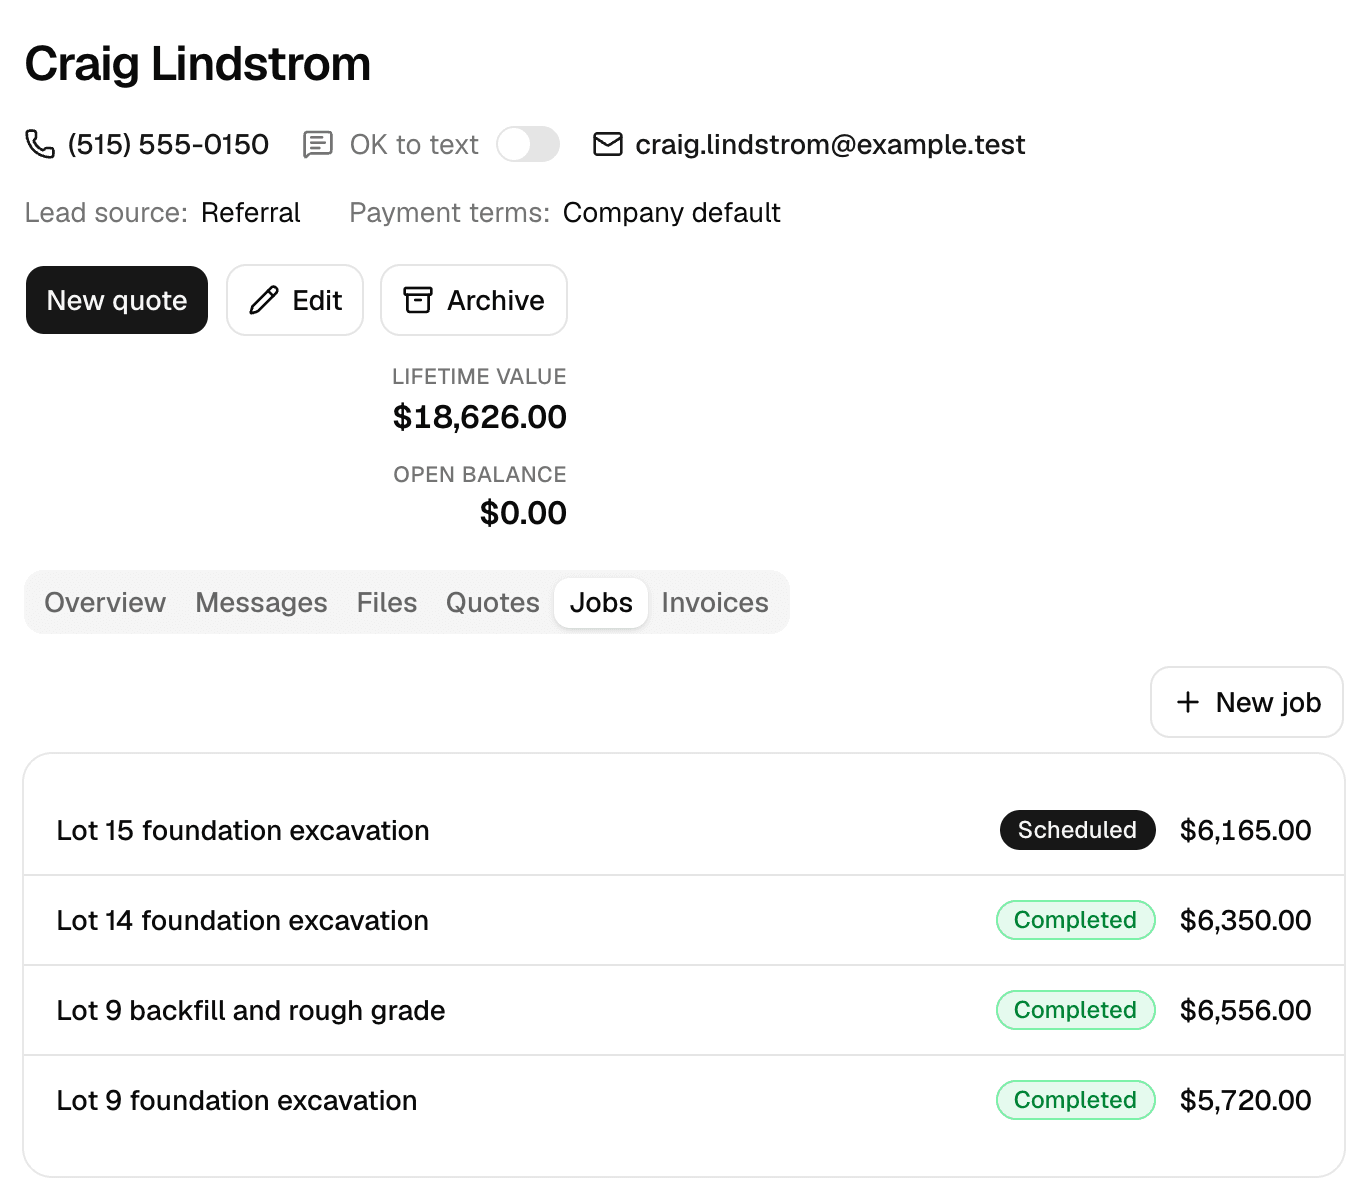Click the plus icon for New job

[1188, 702]
